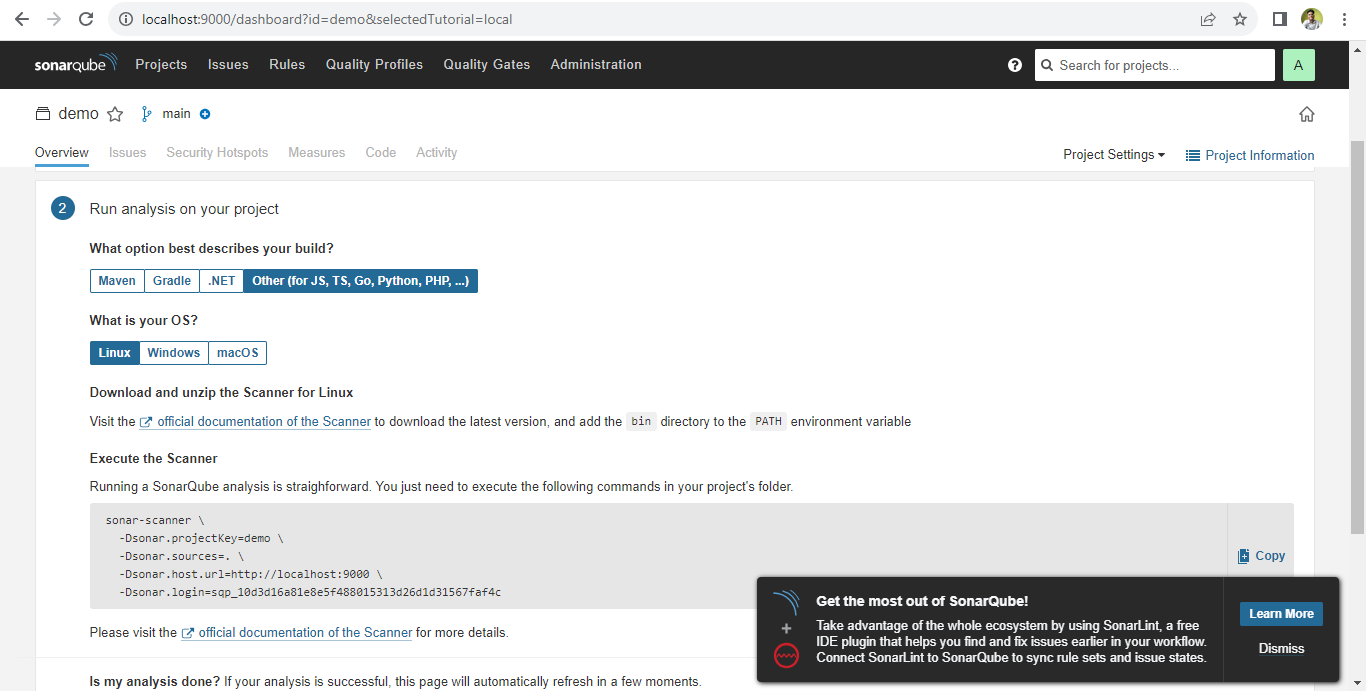Open browser side panel icon
Image resolution: width=1366 pixels, height=691 pixels.
pos(1279,19)
